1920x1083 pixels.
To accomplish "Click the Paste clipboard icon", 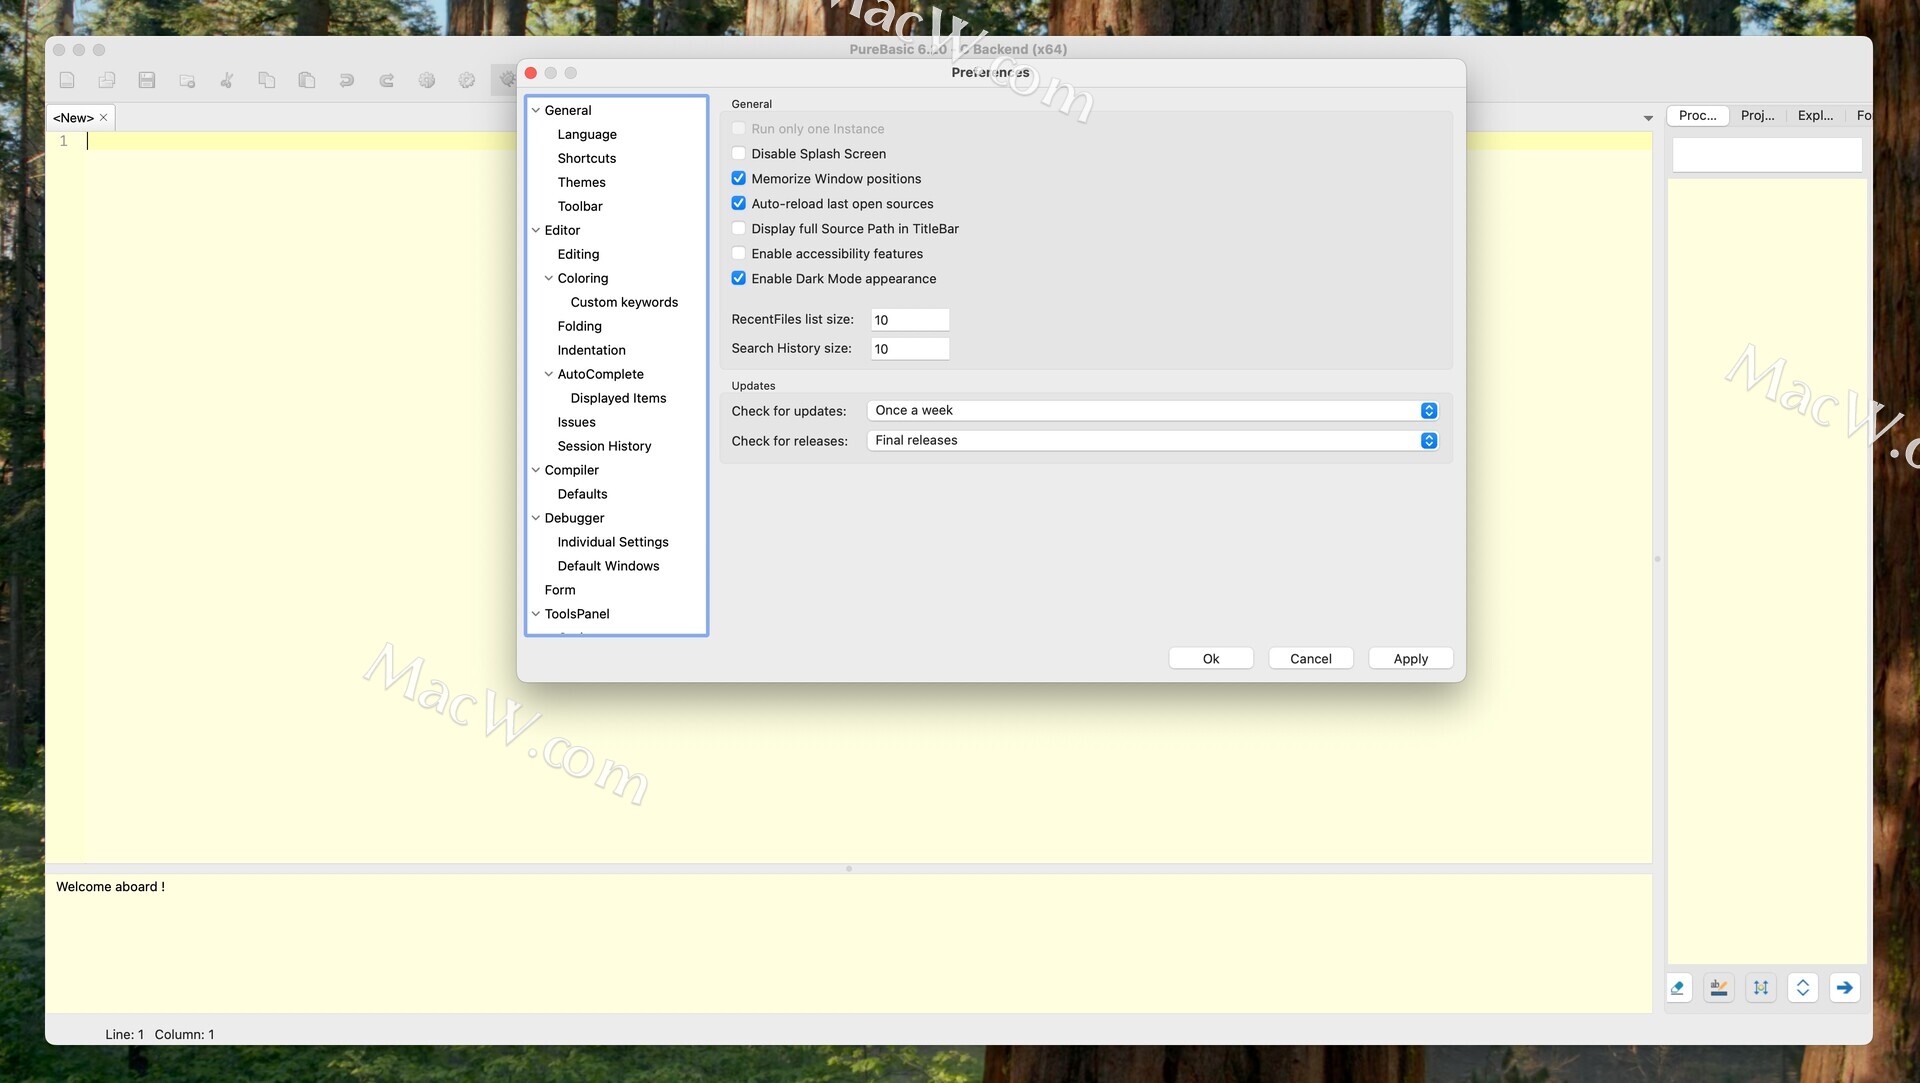I will pos(307,80).
